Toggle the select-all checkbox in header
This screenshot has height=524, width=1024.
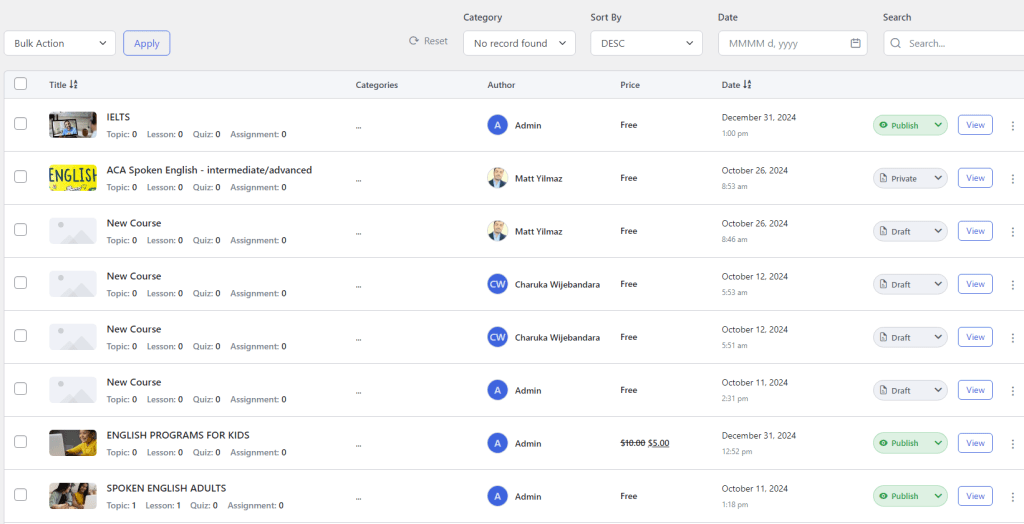(21, 84)
